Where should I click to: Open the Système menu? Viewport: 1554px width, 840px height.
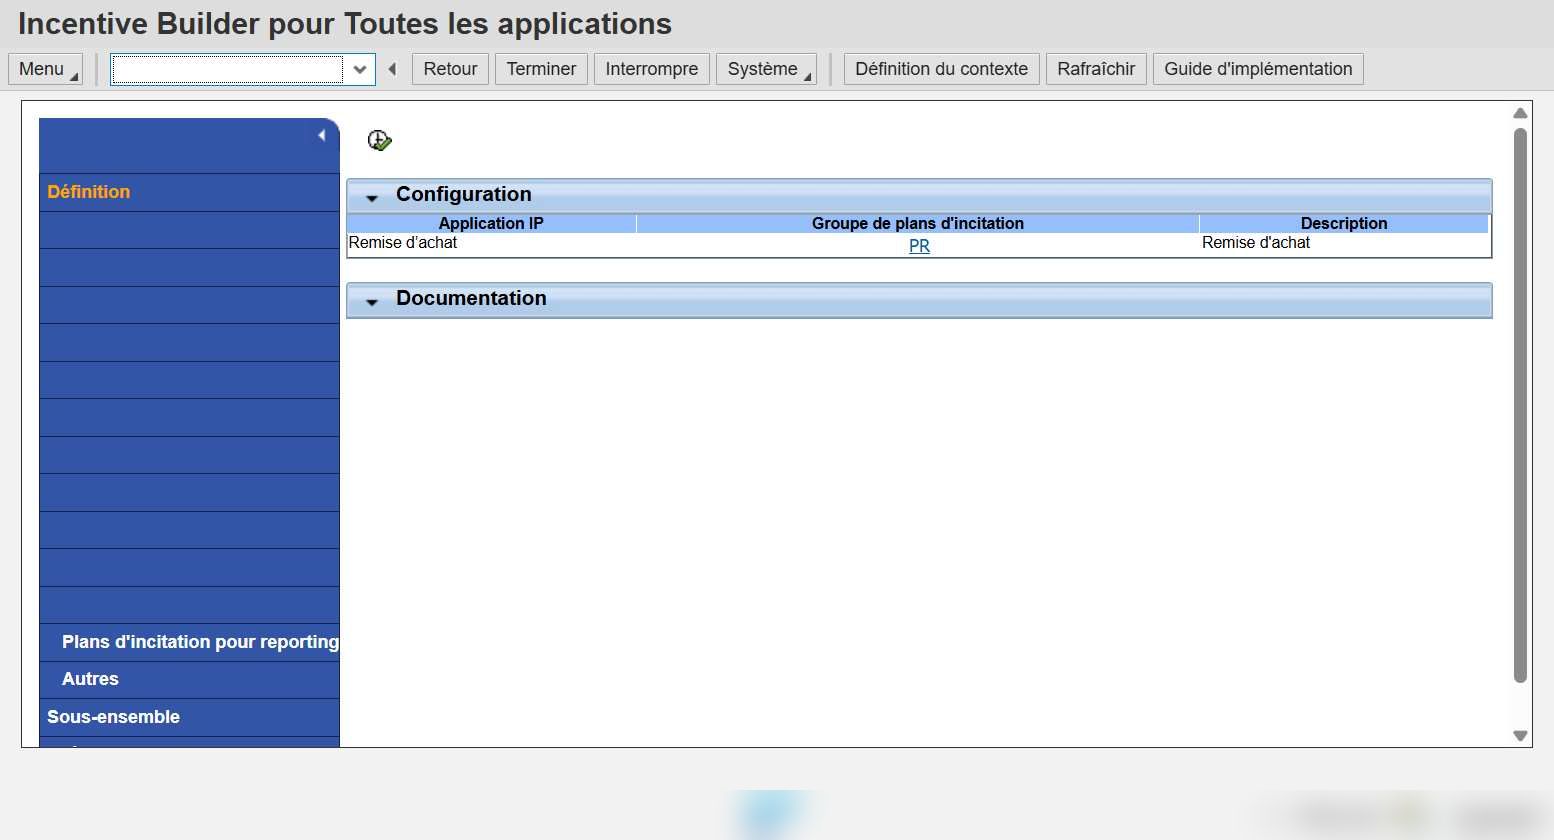click(x=766, y=69)
